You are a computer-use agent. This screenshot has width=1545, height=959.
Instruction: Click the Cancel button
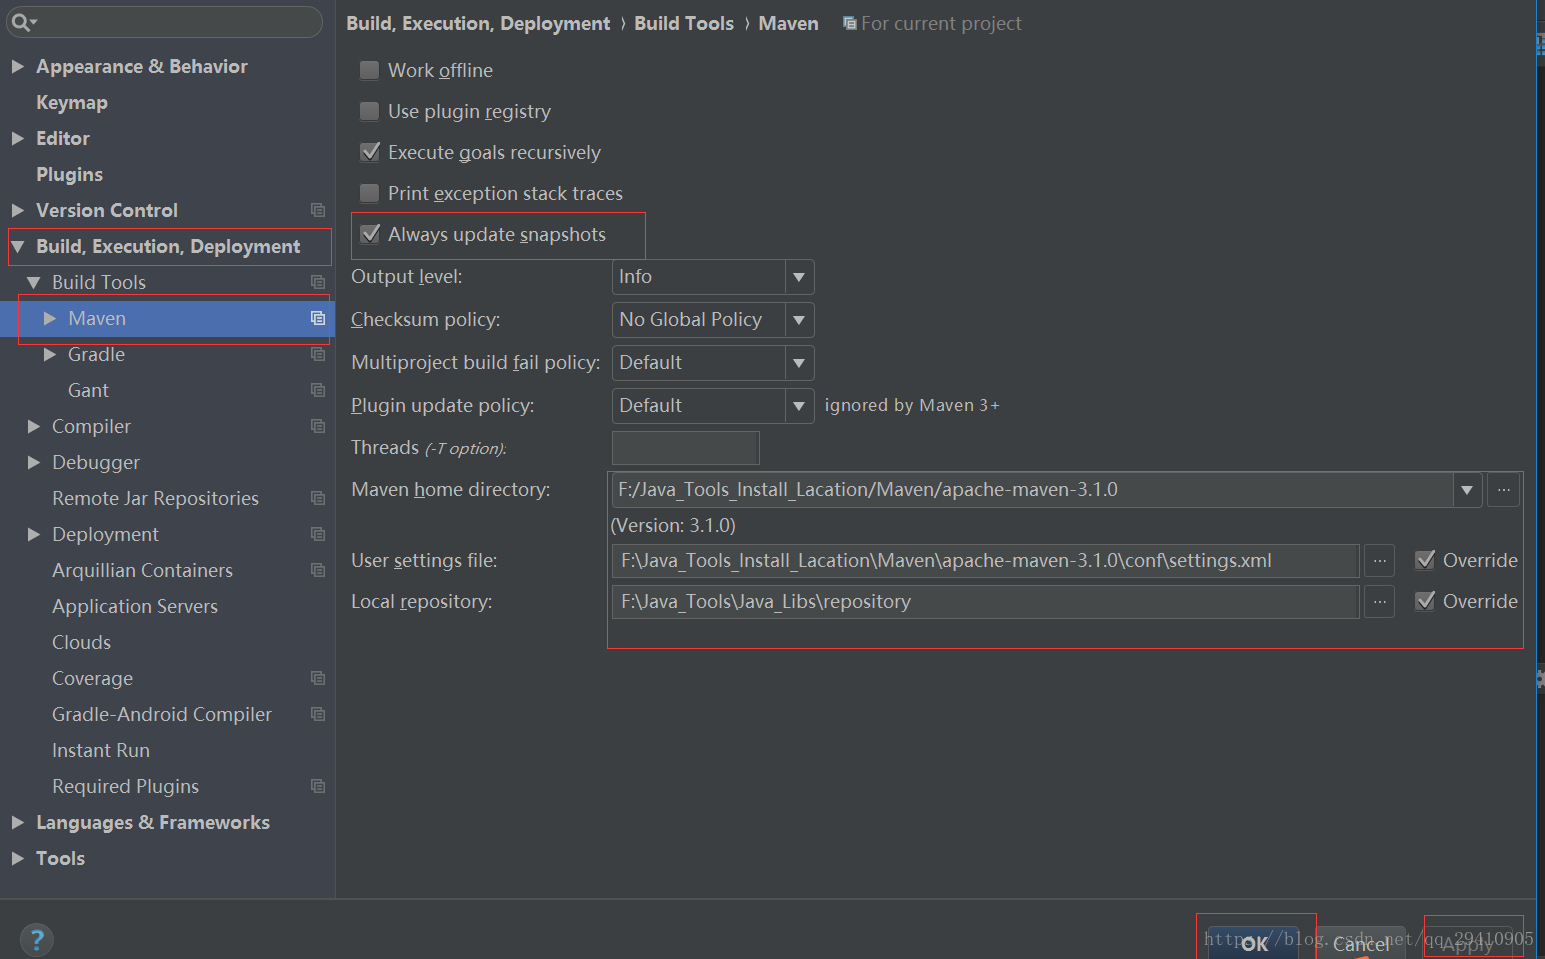[1360, 943]
